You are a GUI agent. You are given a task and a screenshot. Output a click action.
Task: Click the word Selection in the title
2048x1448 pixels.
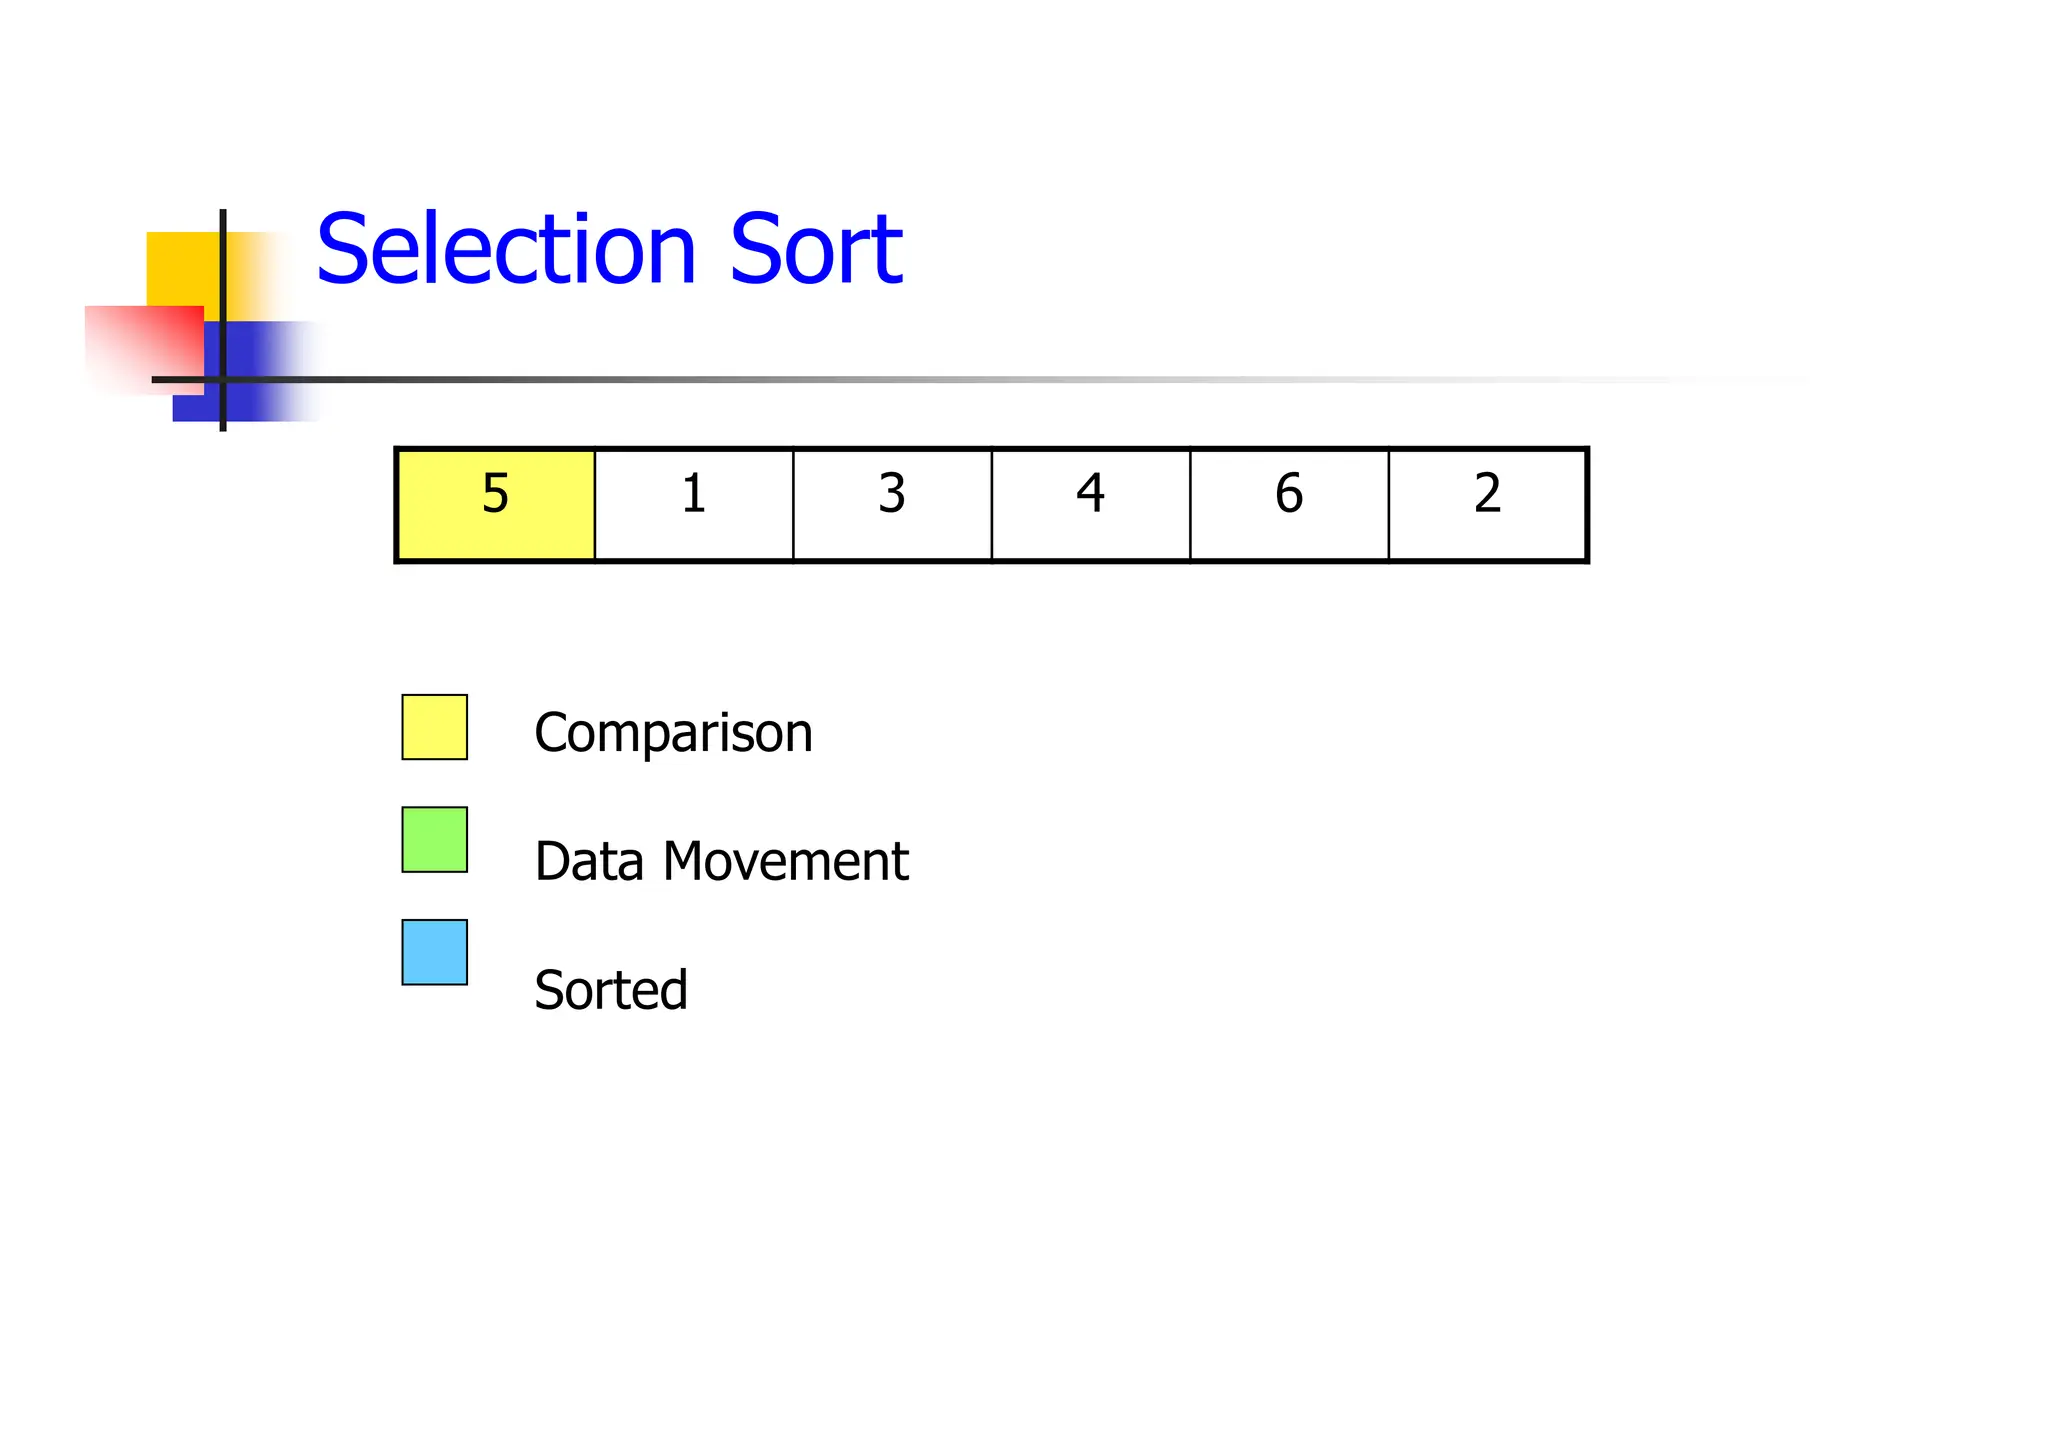[505, 250]
